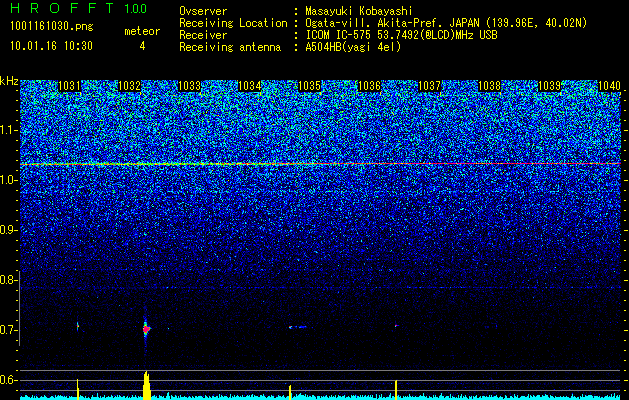Click the horizontal echo streak near 1035
The width and height of the screenshot is (629, 400).
[298, 327]
